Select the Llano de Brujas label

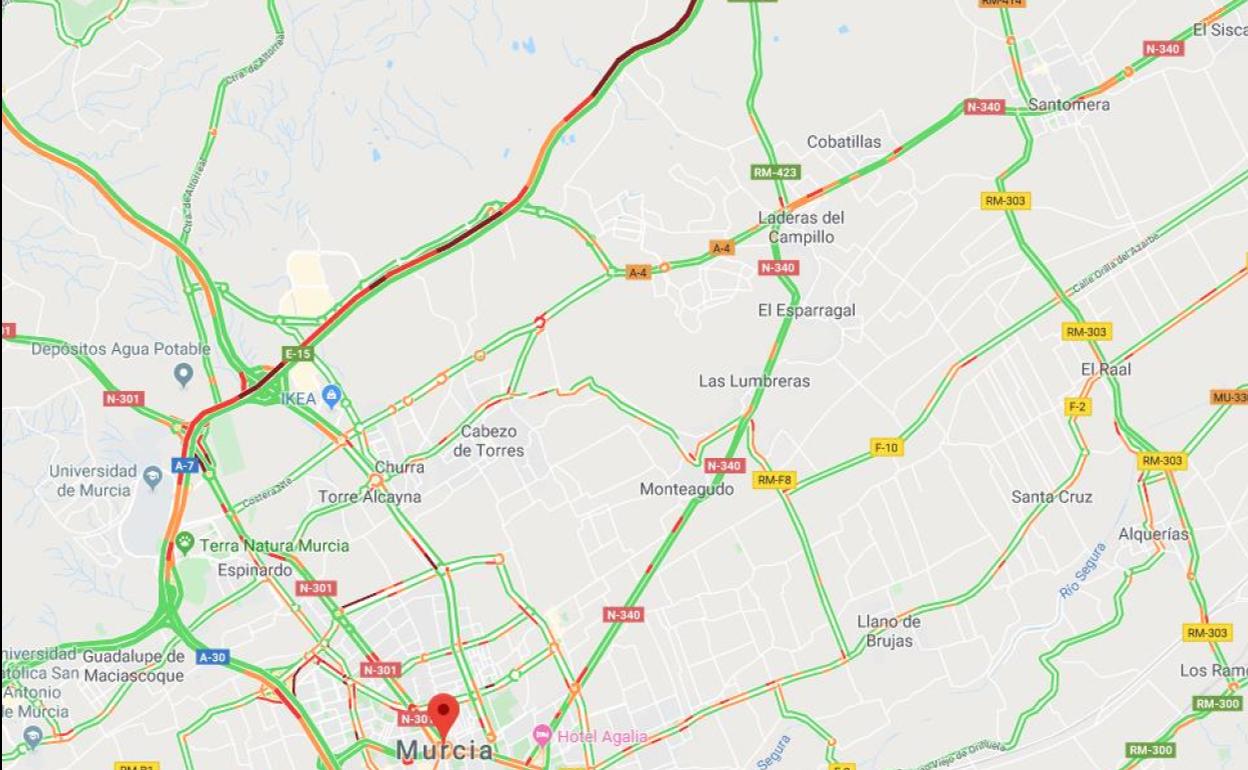(889, 631)
